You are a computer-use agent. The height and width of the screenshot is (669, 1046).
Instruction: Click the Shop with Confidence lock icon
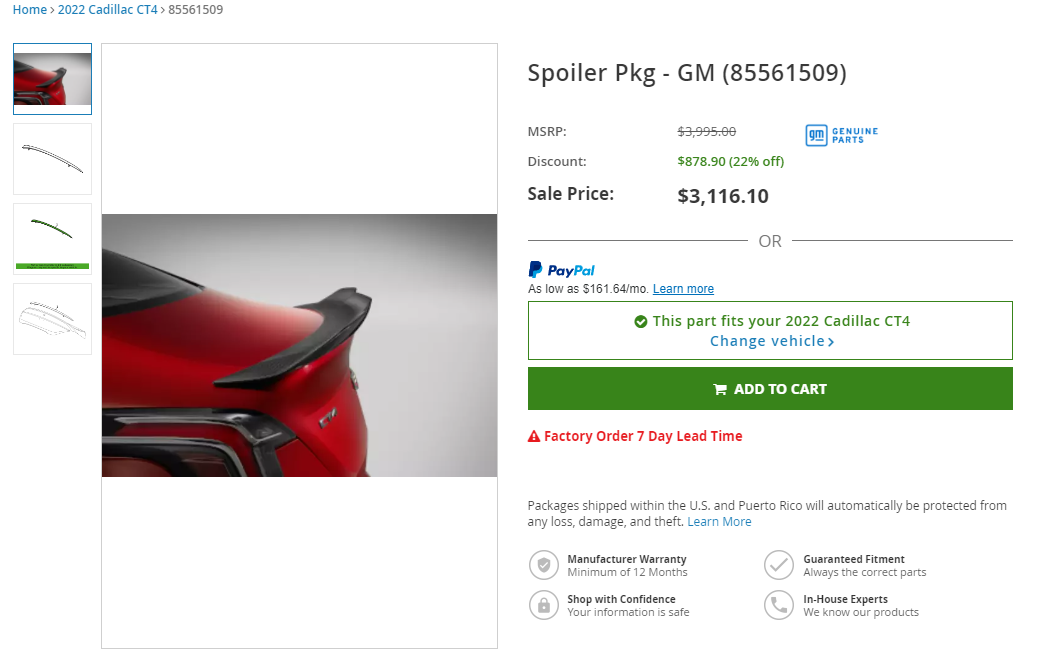coord(543,605)
